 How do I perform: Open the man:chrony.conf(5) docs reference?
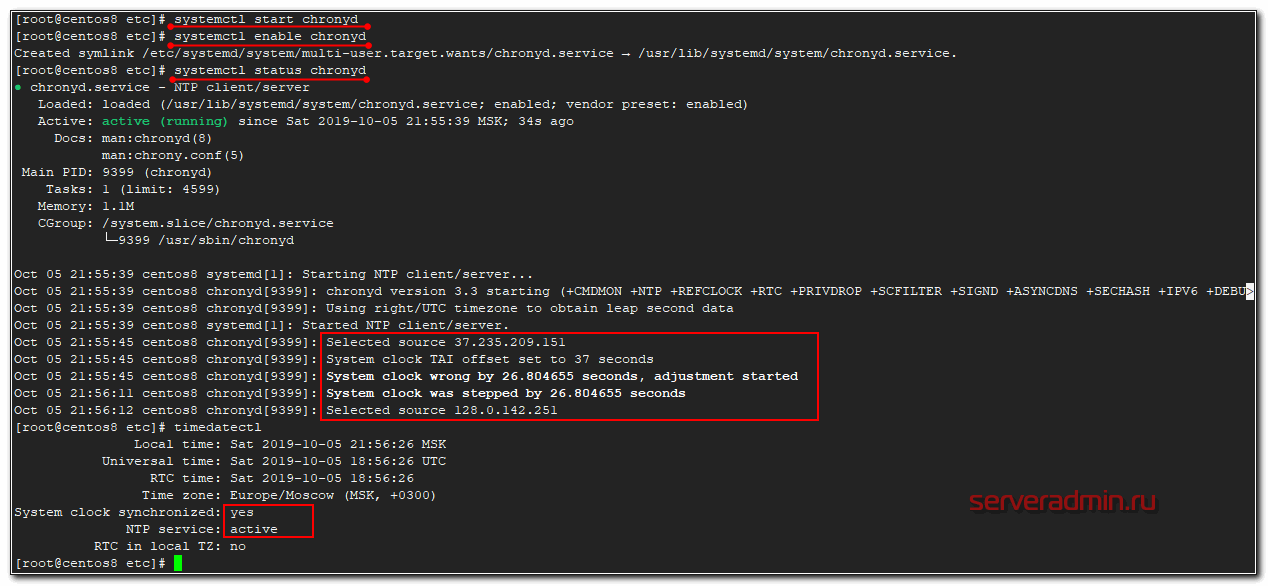point(172,155)
